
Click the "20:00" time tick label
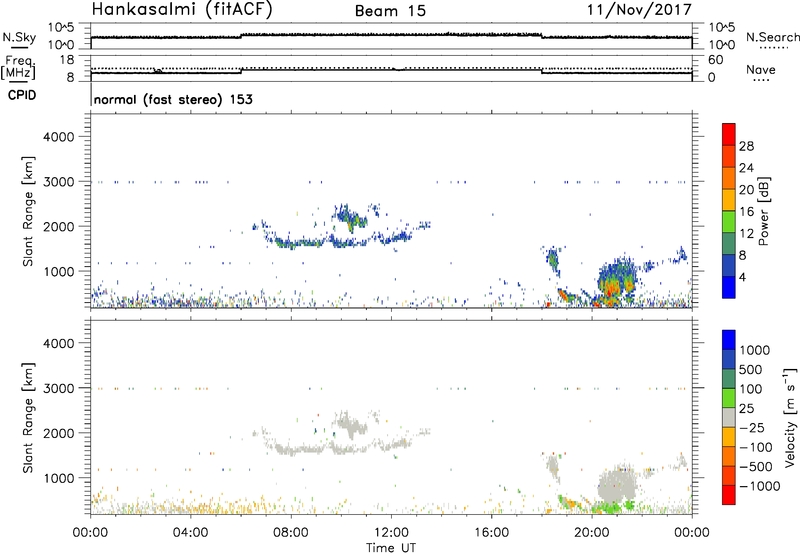(591, 533)
